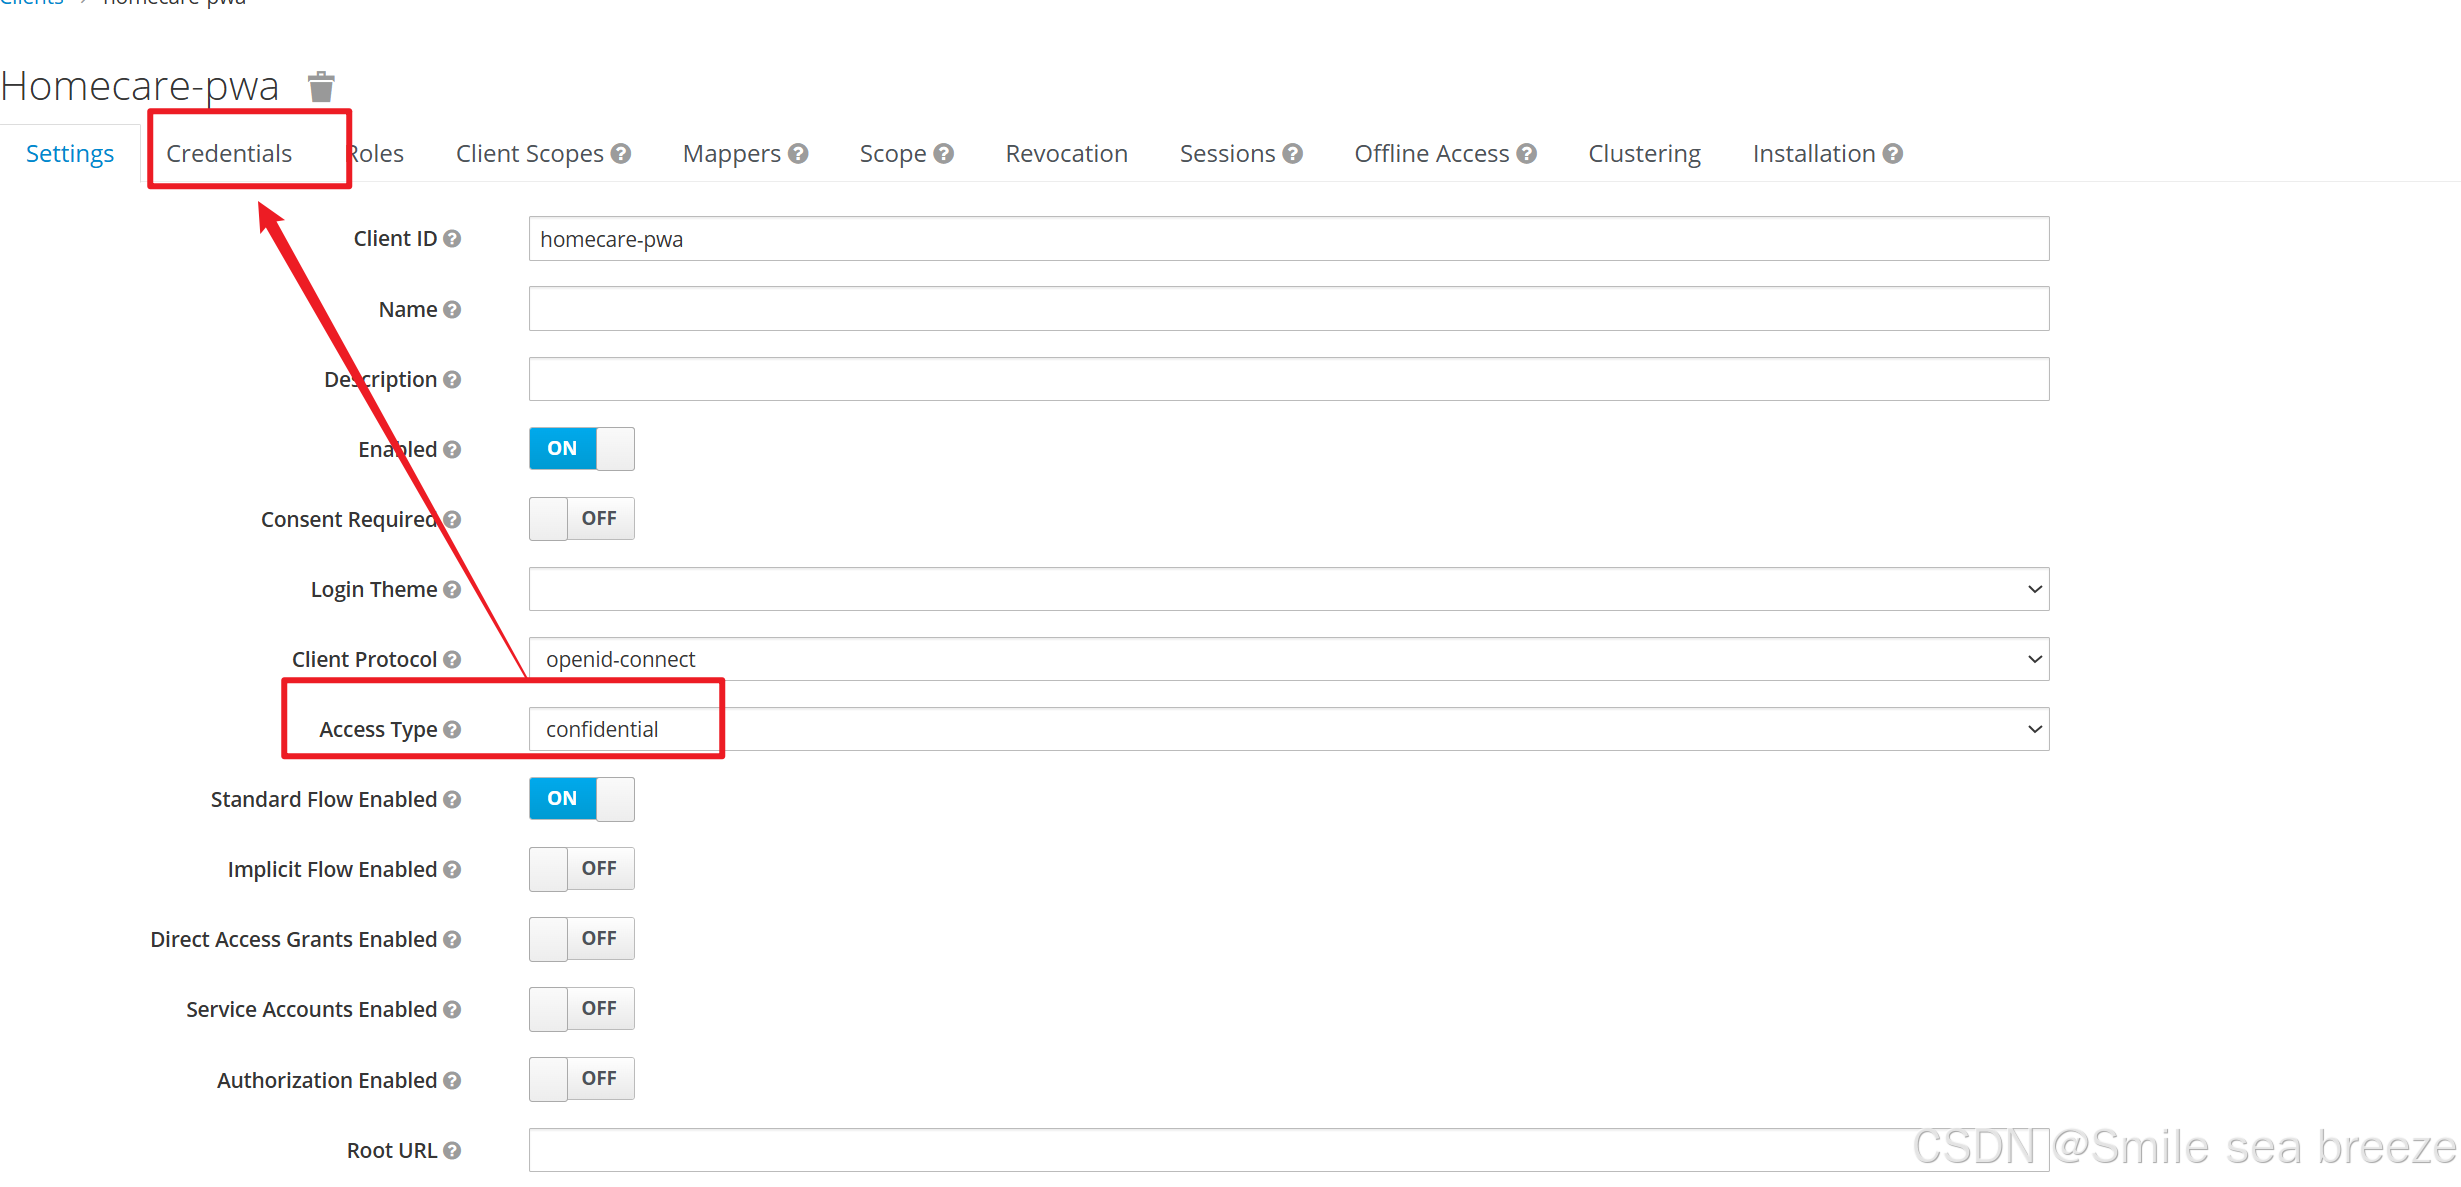The width and height of the screenshot is (2461, 1187).
Task: Switch to the Credentials tab
Action: [x=229, y=154]
